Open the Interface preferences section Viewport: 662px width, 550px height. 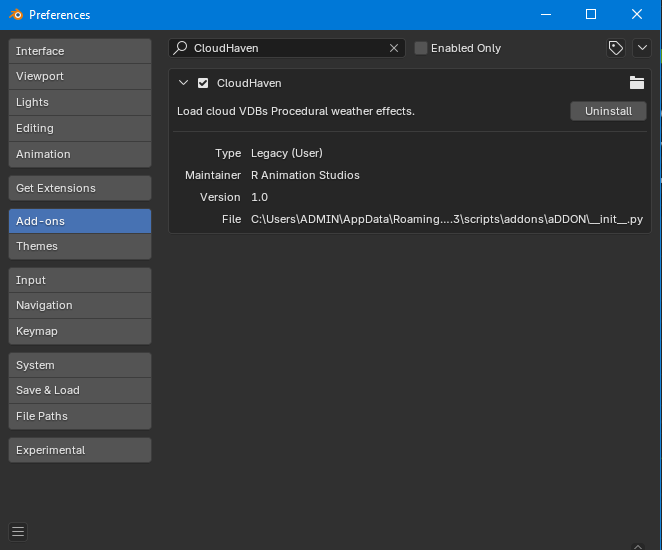[x=80, y=51]
